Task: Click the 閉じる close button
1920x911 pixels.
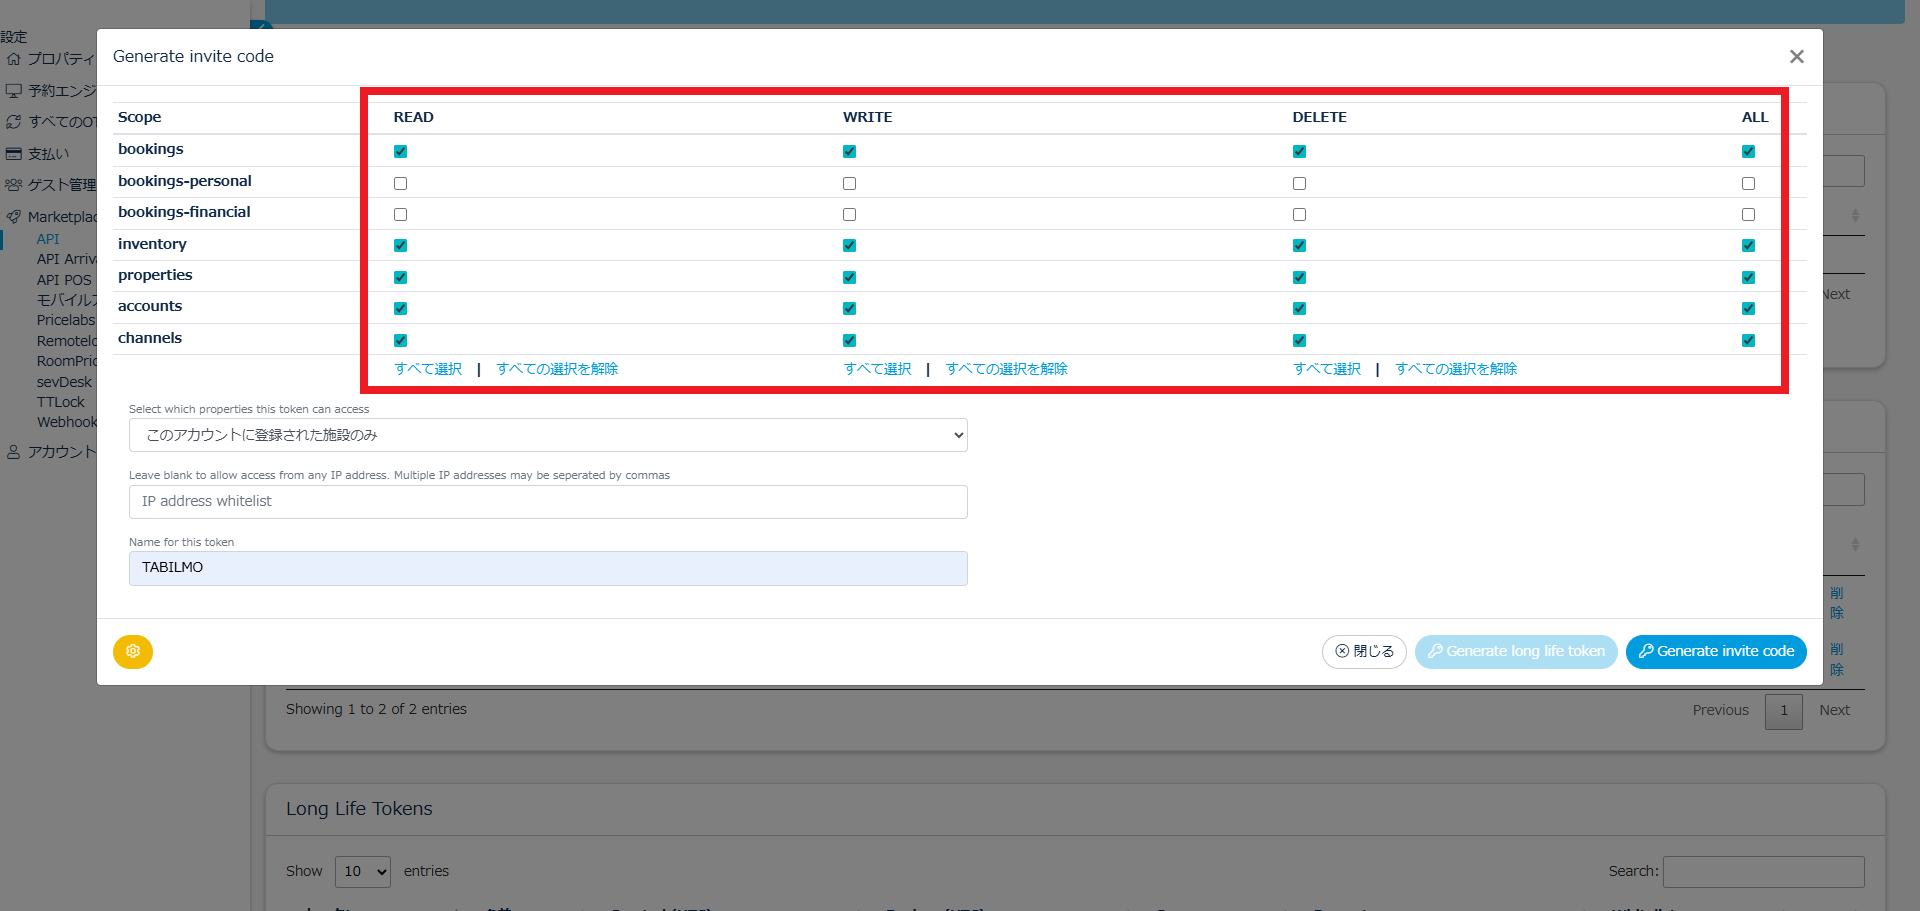Action: (1364, 652)
